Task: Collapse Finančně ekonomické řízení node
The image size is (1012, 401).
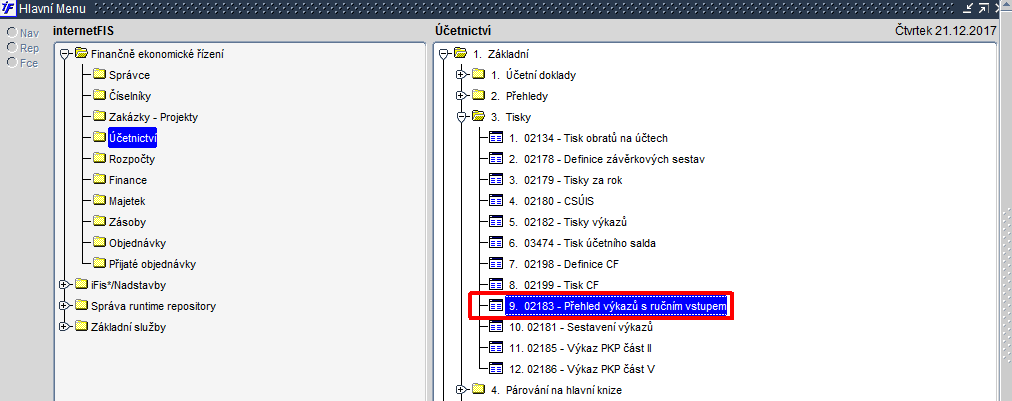Action: pyautogui.click(x=64, y=54)
